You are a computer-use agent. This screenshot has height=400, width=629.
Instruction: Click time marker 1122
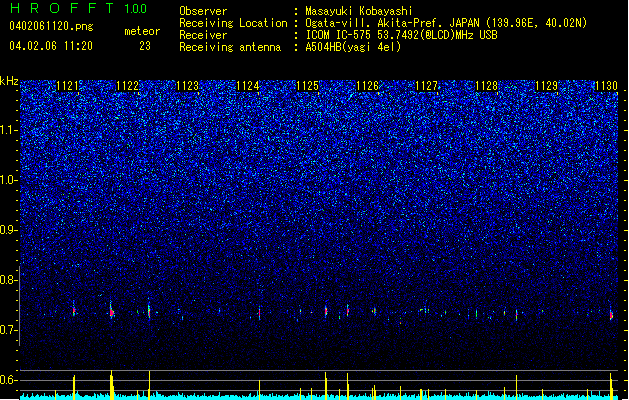[128, 86]
